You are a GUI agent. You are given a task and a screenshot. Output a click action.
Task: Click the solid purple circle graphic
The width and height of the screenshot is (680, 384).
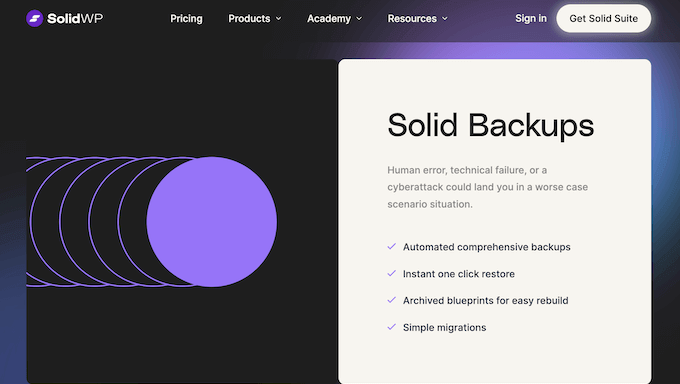coord(212,222)
